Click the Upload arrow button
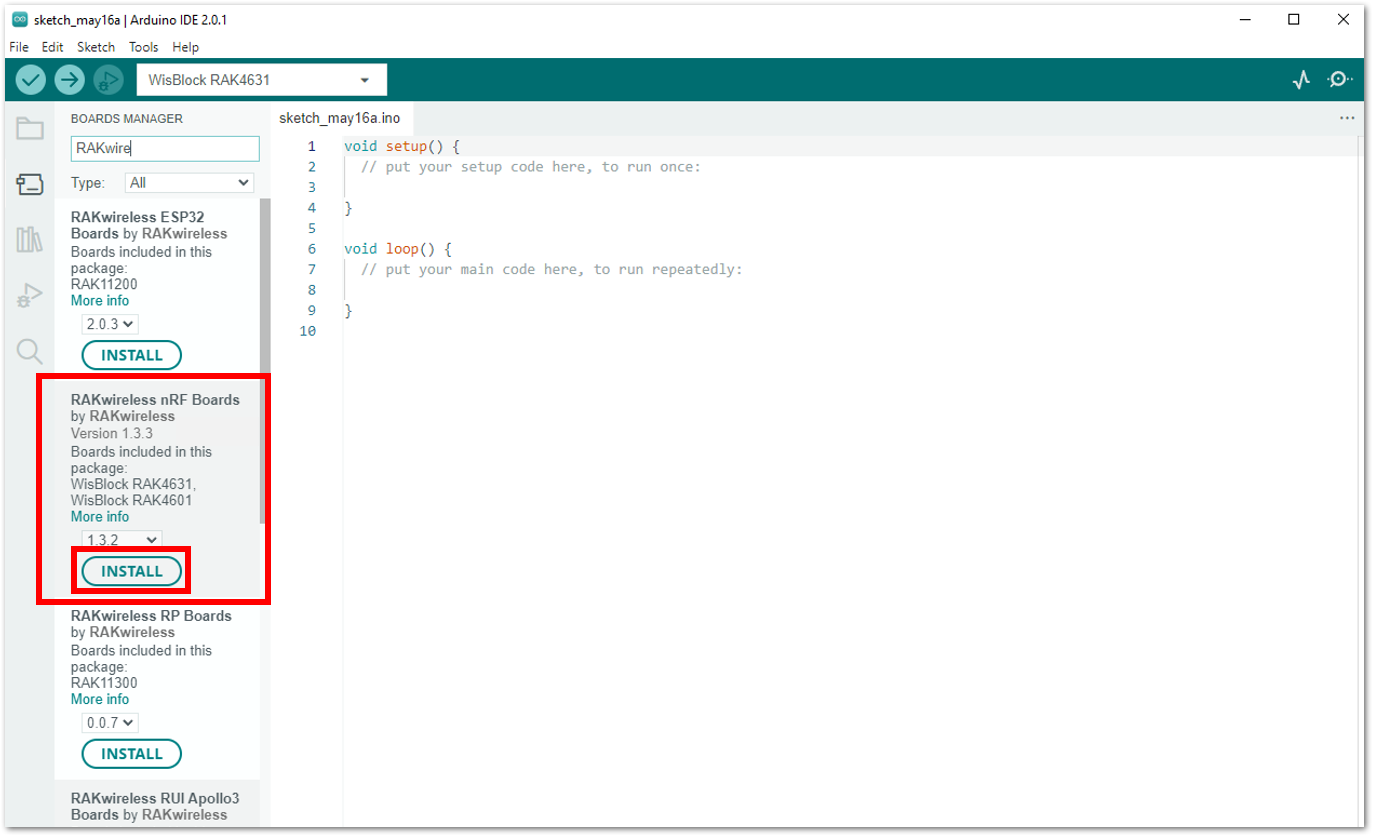Viewport: 1373px width, 836px height. [69, 79]
